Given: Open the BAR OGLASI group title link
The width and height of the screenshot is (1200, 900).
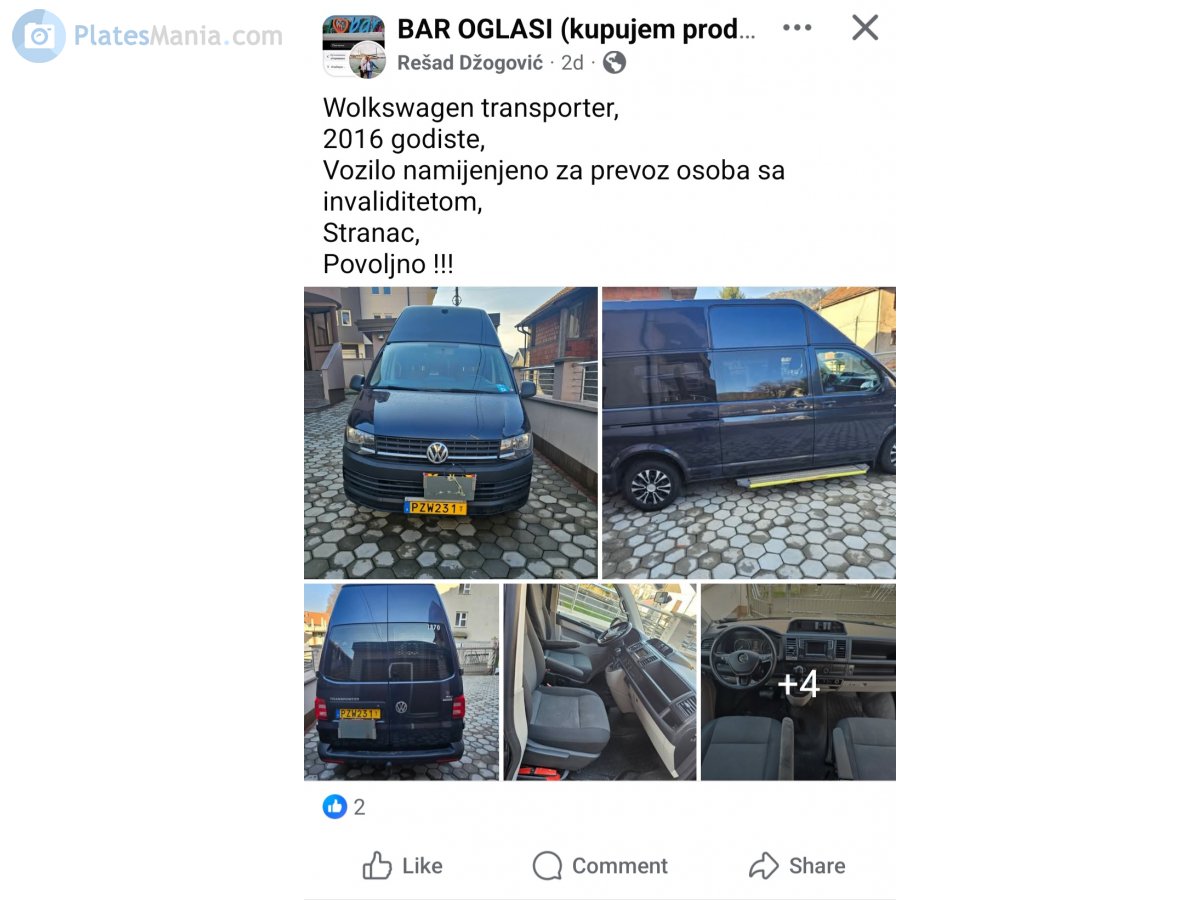Looking at the screenshot, I should pyautogui.click(x=576, y=29).
